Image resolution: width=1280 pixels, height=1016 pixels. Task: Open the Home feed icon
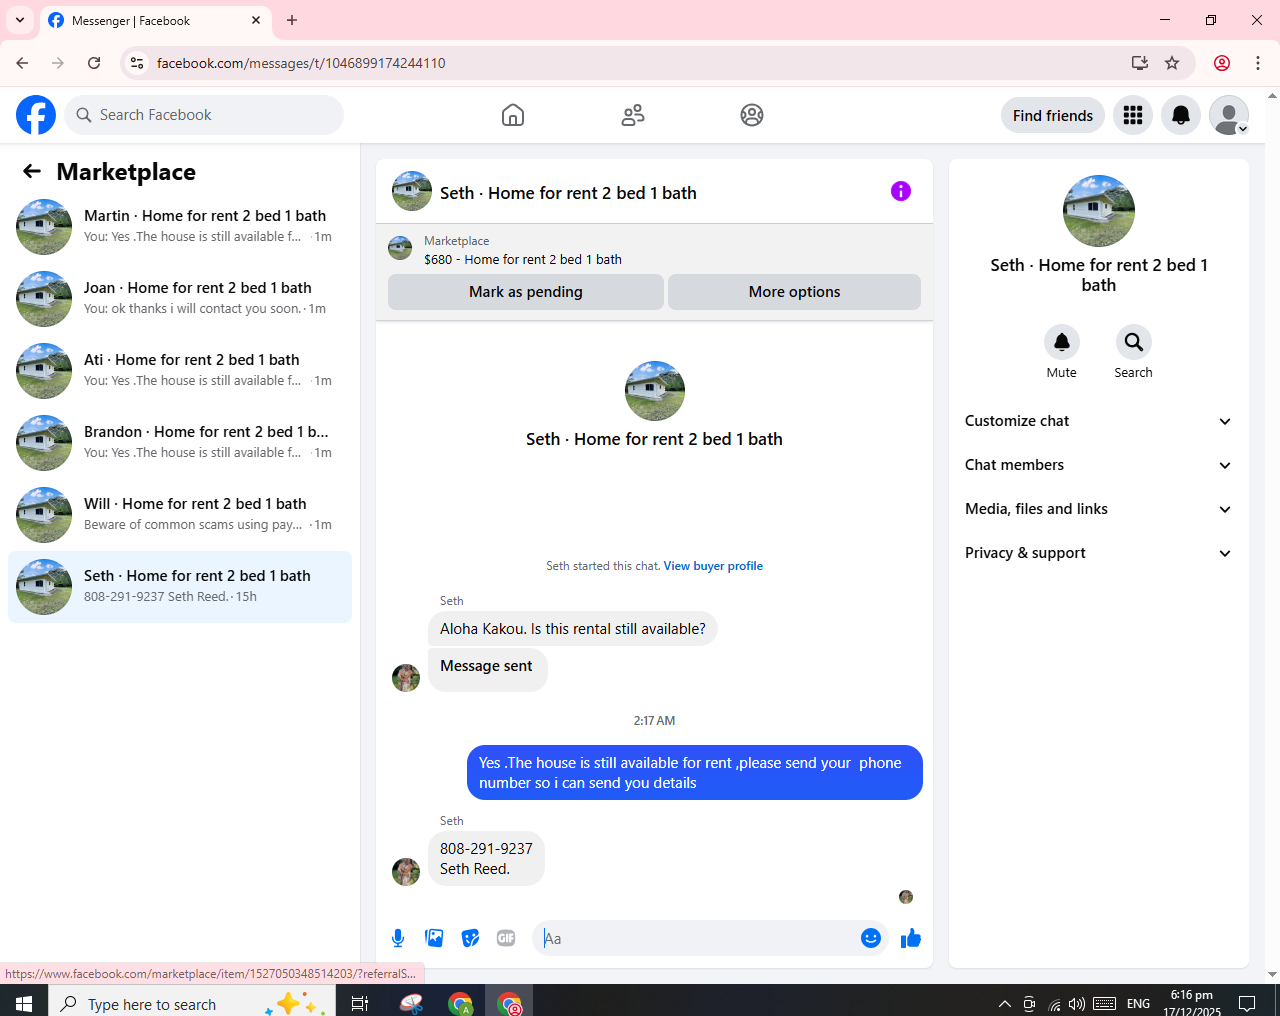(513, 115)
